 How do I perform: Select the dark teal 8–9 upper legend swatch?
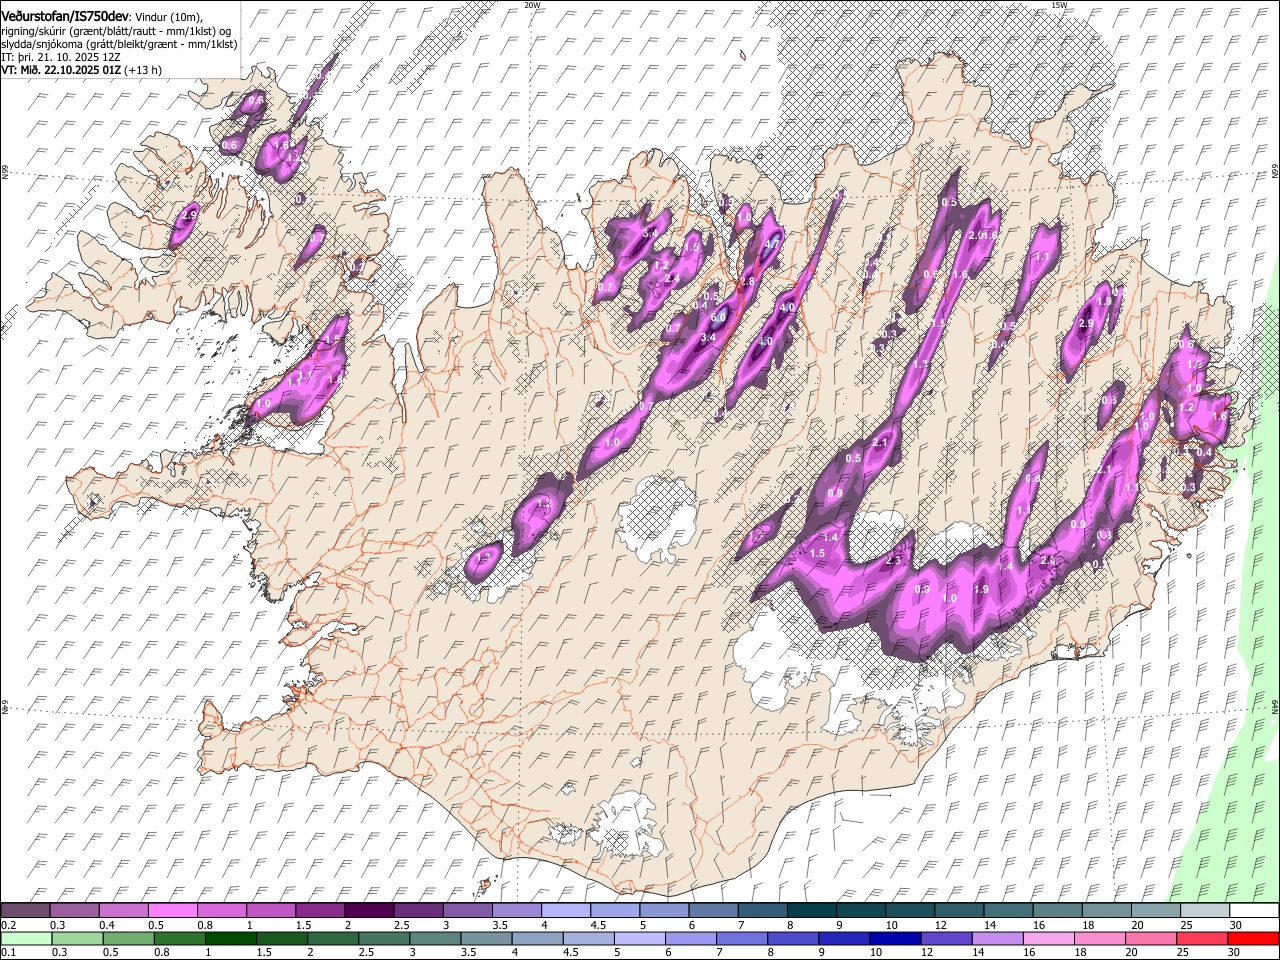point(810,911)
